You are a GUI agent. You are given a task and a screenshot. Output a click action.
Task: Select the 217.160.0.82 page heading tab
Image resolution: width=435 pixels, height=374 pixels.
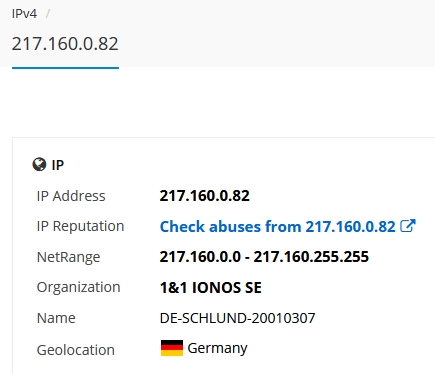[x=65, y=44]
